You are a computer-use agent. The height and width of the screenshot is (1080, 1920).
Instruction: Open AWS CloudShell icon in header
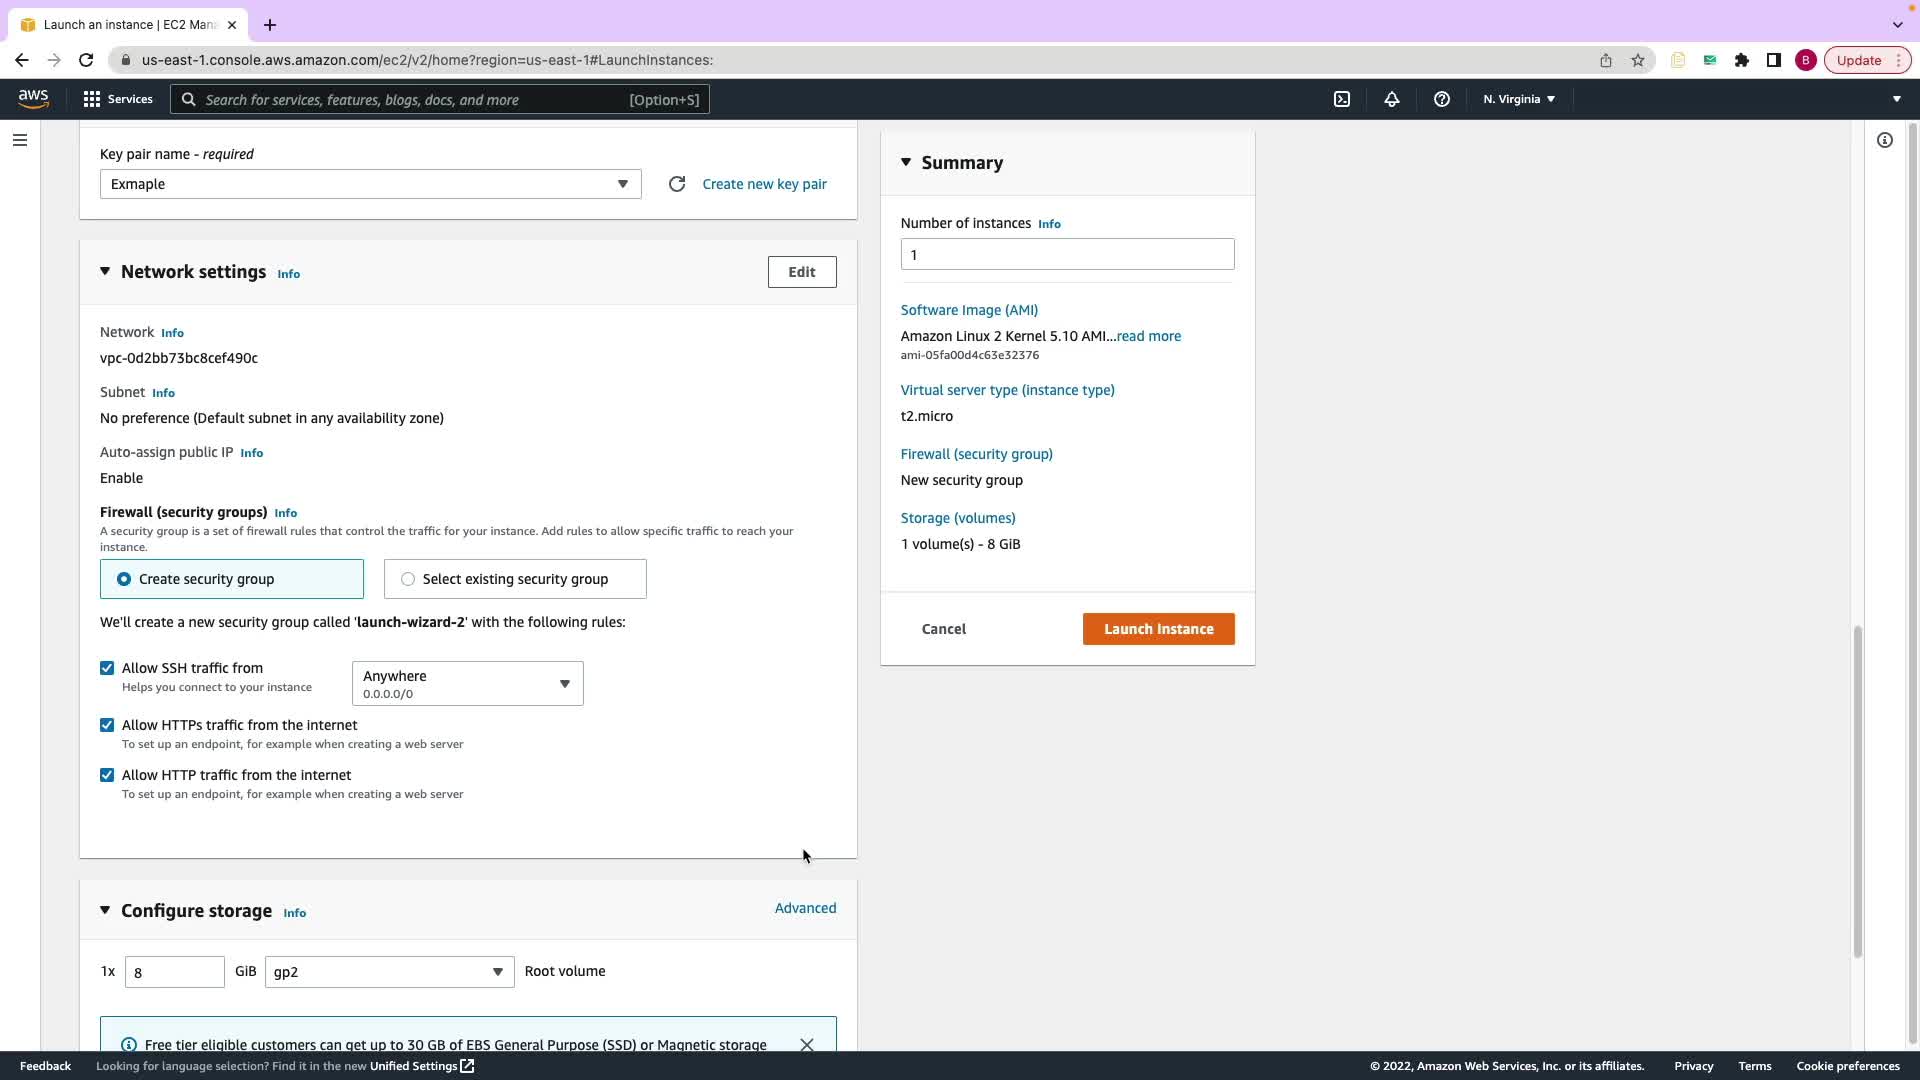(1342, 99)
